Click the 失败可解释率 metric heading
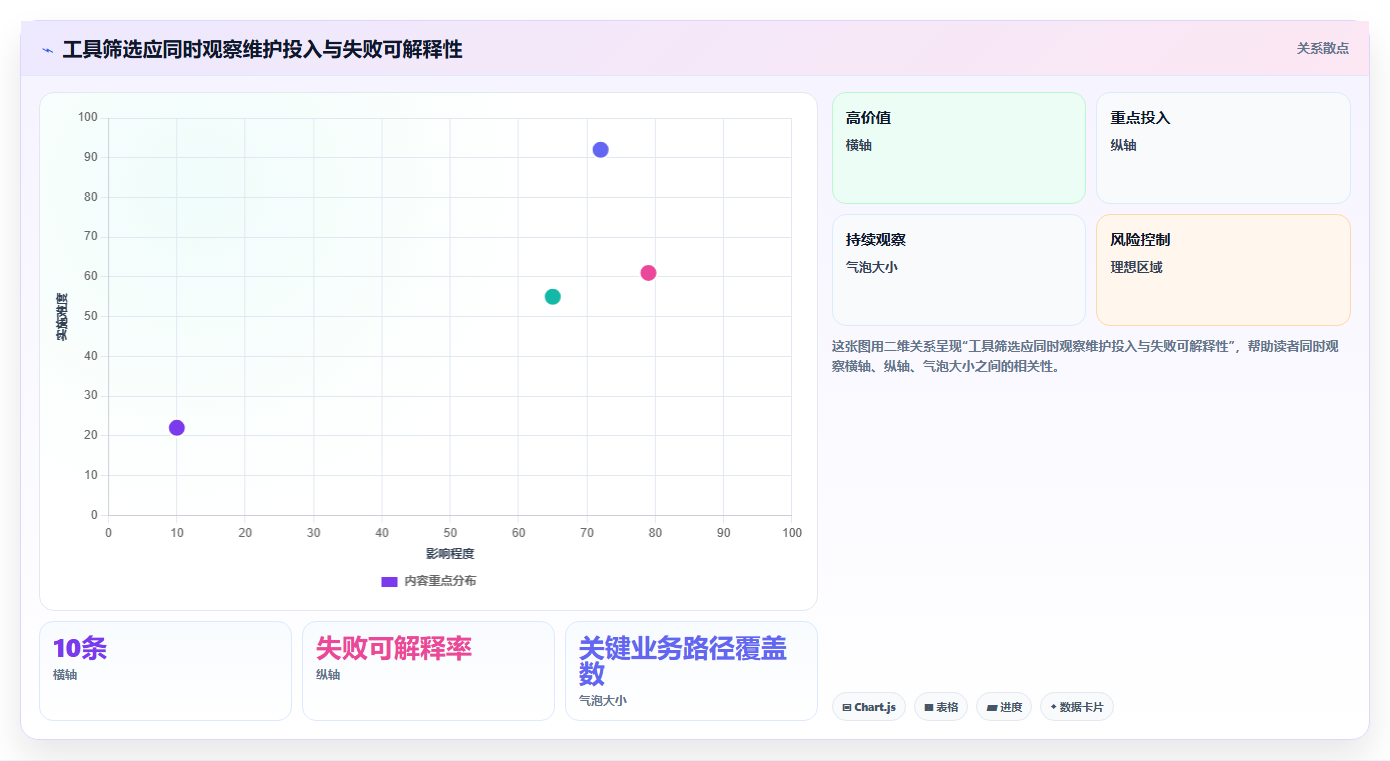This screenshot has height=761, width=1390. tap(394, 648)
